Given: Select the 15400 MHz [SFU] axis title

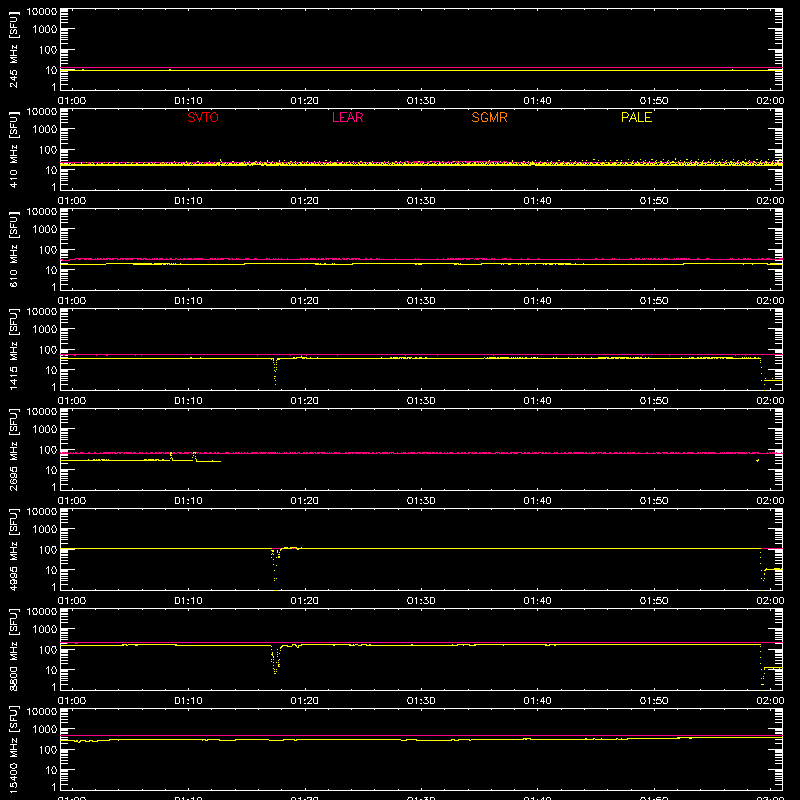Looking at the screenshot, I should tap(13, 749).
